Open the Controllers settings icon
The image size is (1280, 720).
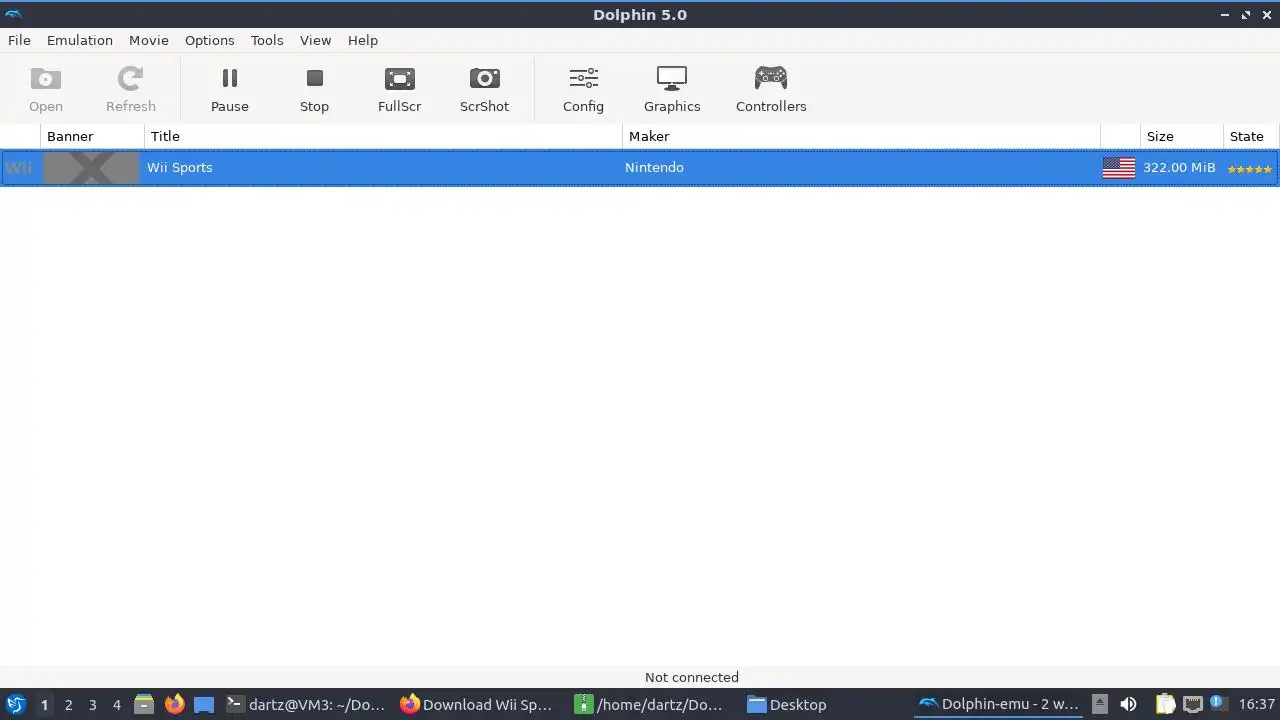(771, 89)
